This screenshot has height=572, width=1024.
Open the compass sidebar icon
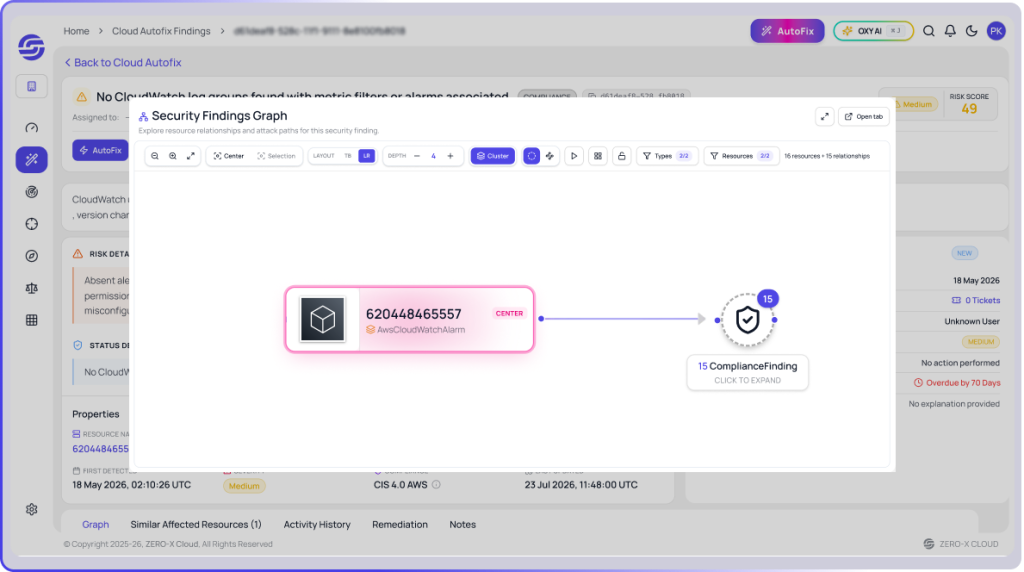click(x=31, y=256)
